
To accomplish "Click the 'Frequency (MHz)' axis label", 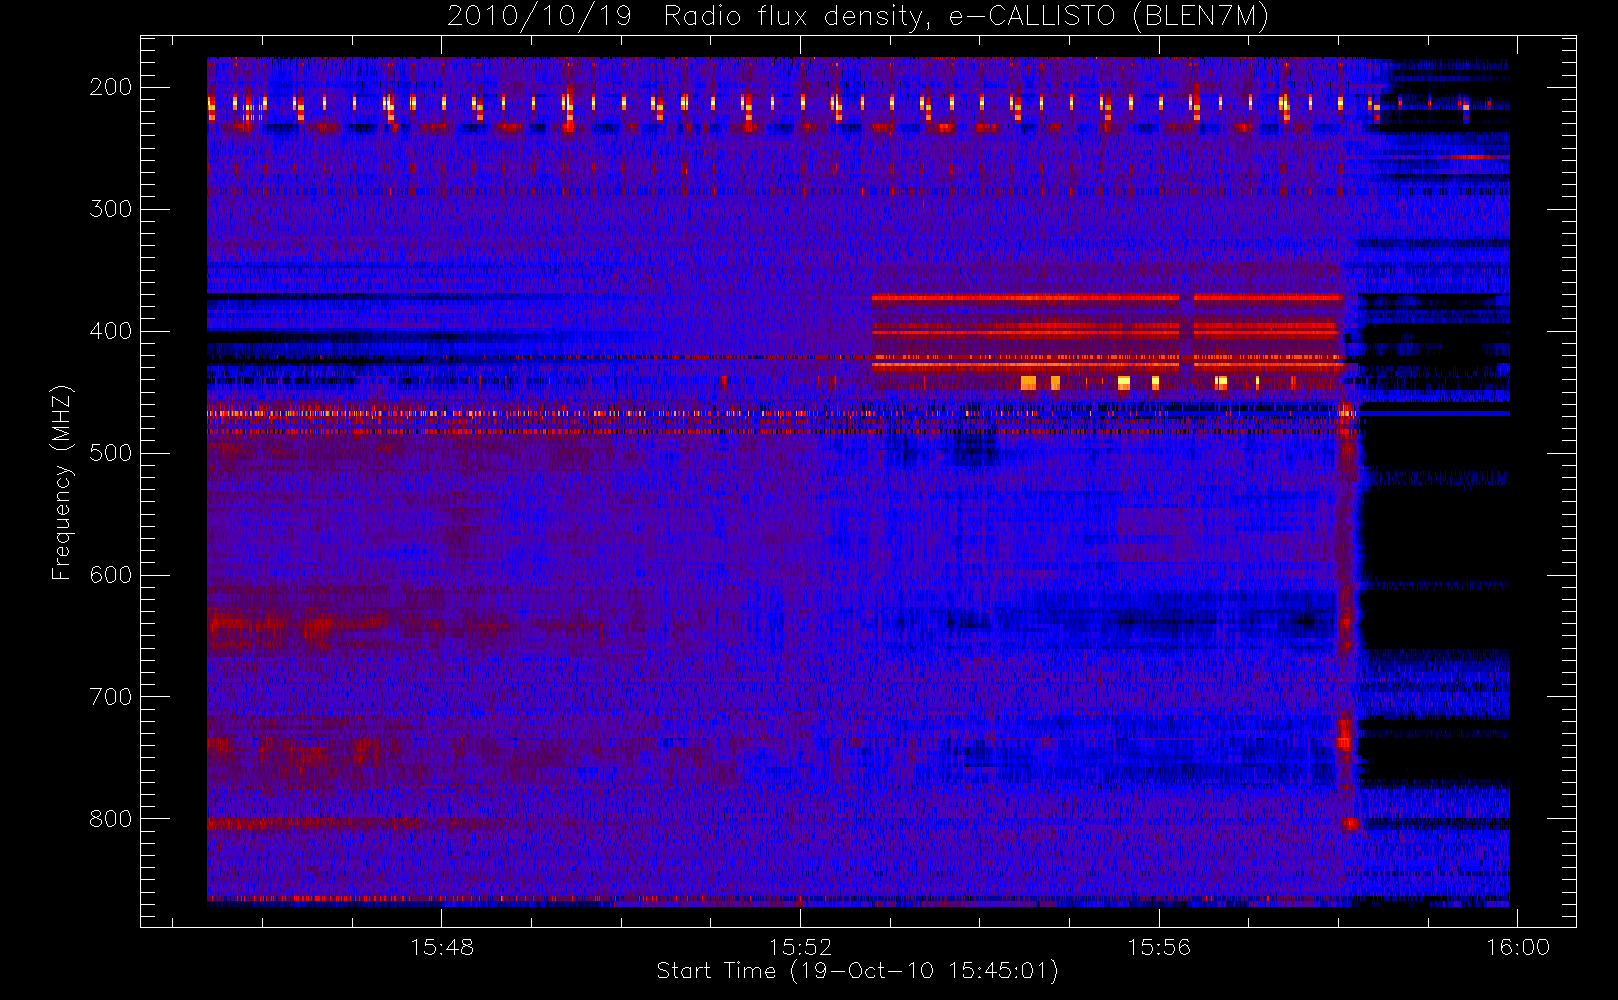I will (x=62, y=482).
